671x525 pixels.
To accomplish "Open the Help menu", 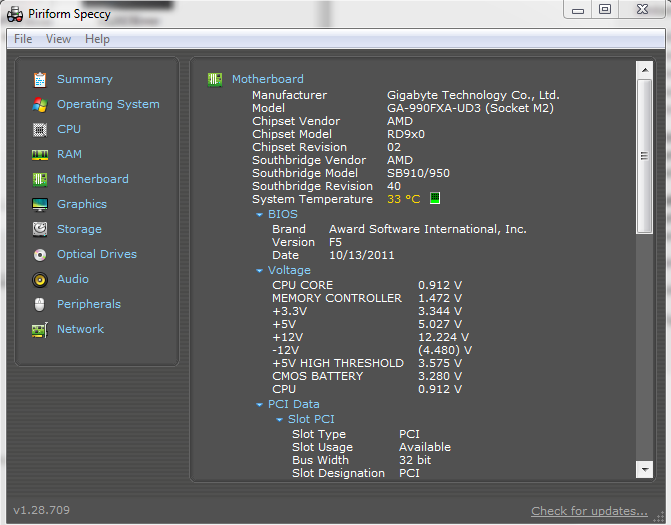I will click(97, 39).
